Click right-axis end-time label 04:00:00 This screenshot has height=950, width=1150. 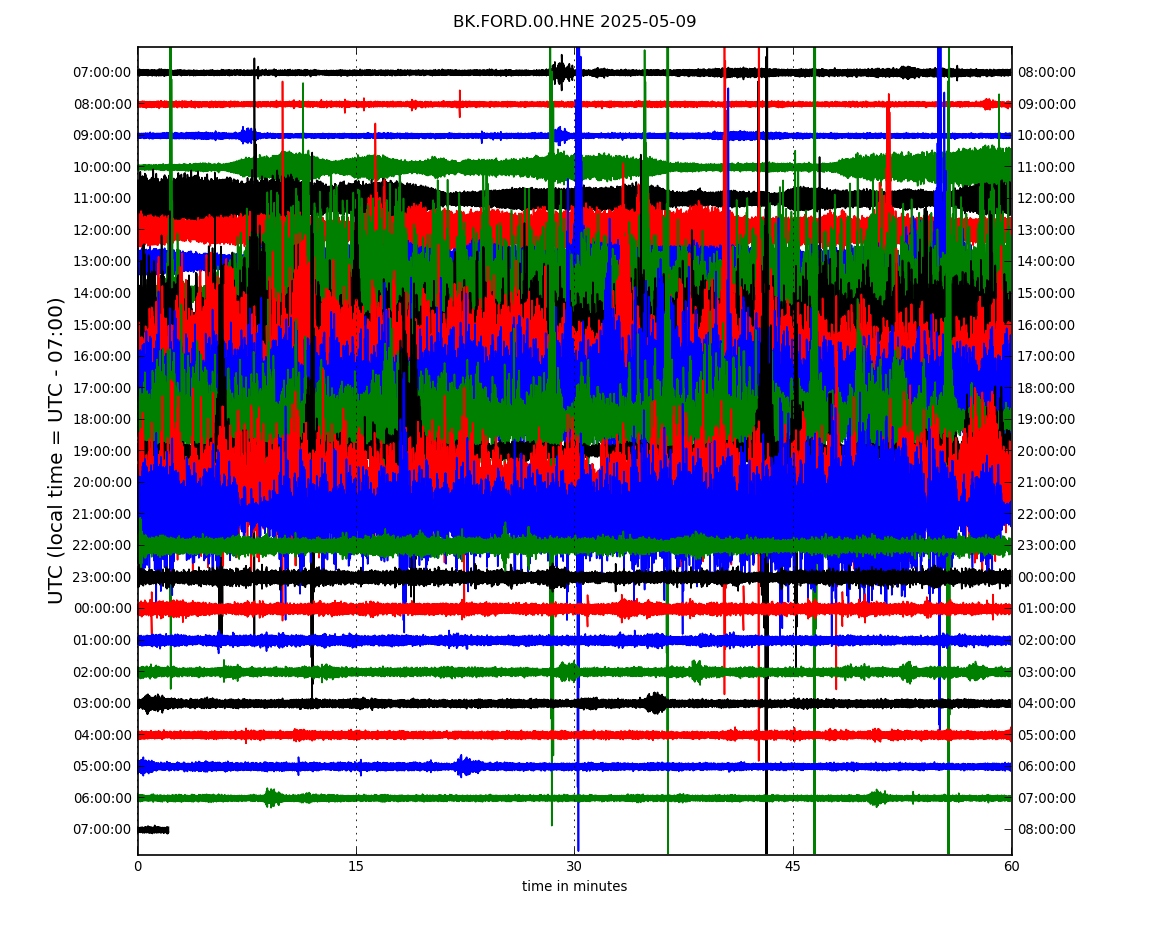click(x=1047, y=704)
